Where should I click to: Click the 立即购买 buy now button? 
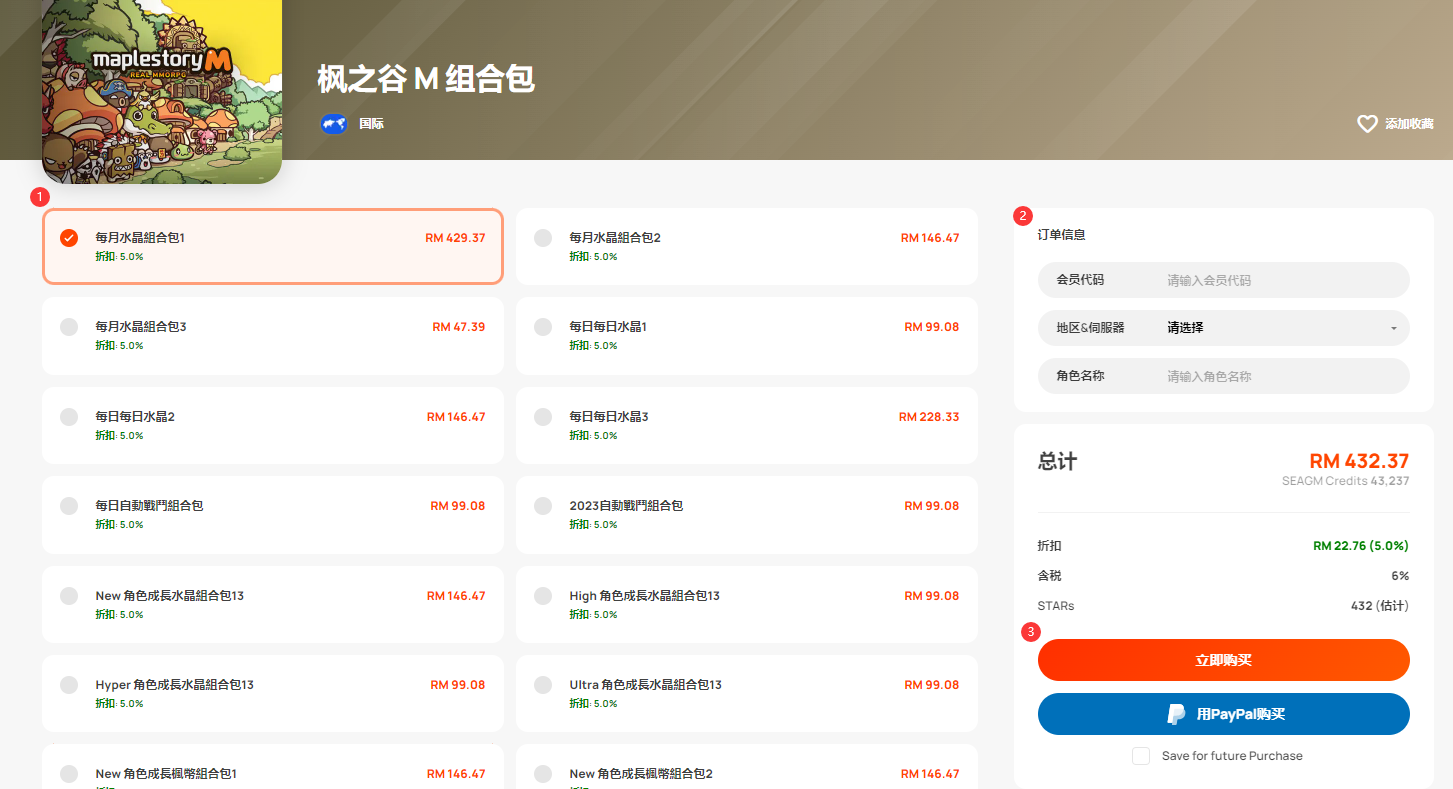[x=1224, y=660]
